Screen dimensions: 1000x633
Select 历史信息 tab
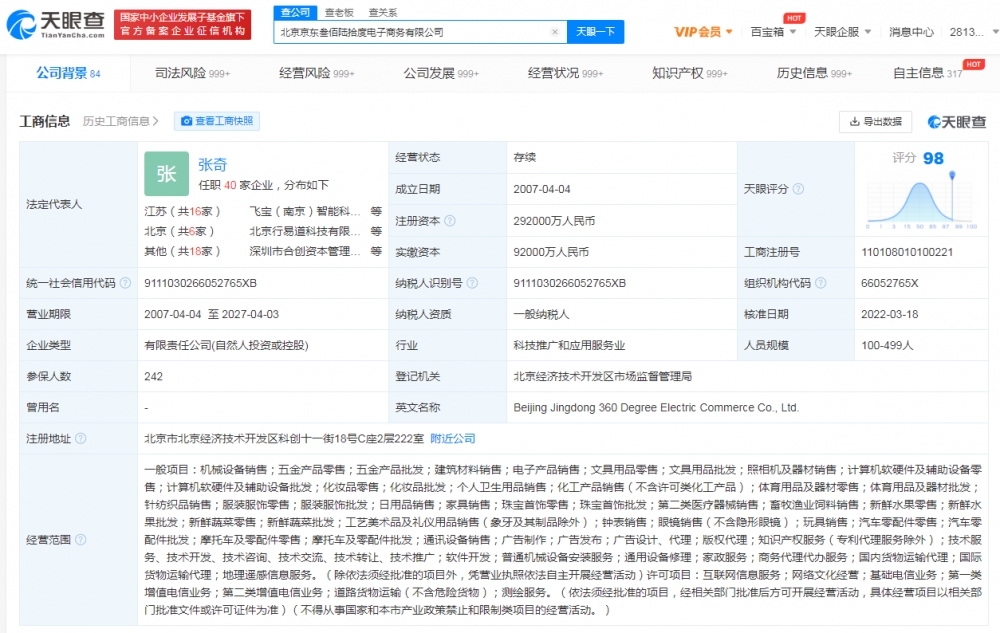point(814,73)
